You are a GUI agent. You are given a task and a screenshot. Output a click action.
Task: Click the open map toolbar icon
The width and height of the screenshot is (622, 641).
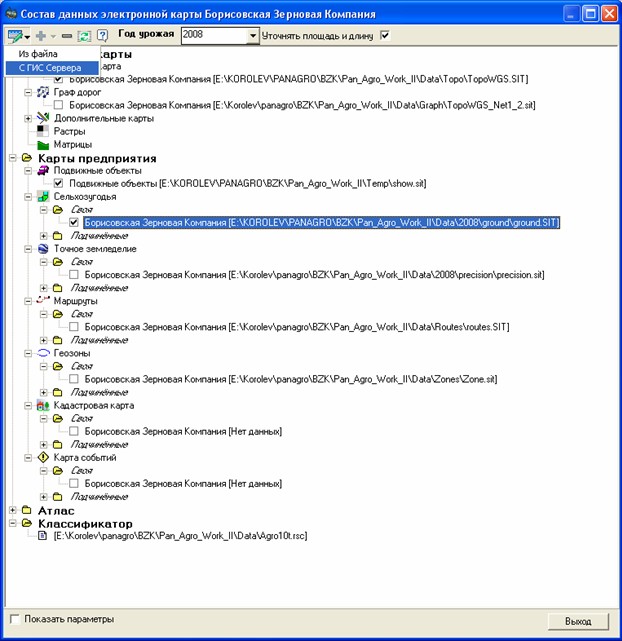[x=16, y=35]
